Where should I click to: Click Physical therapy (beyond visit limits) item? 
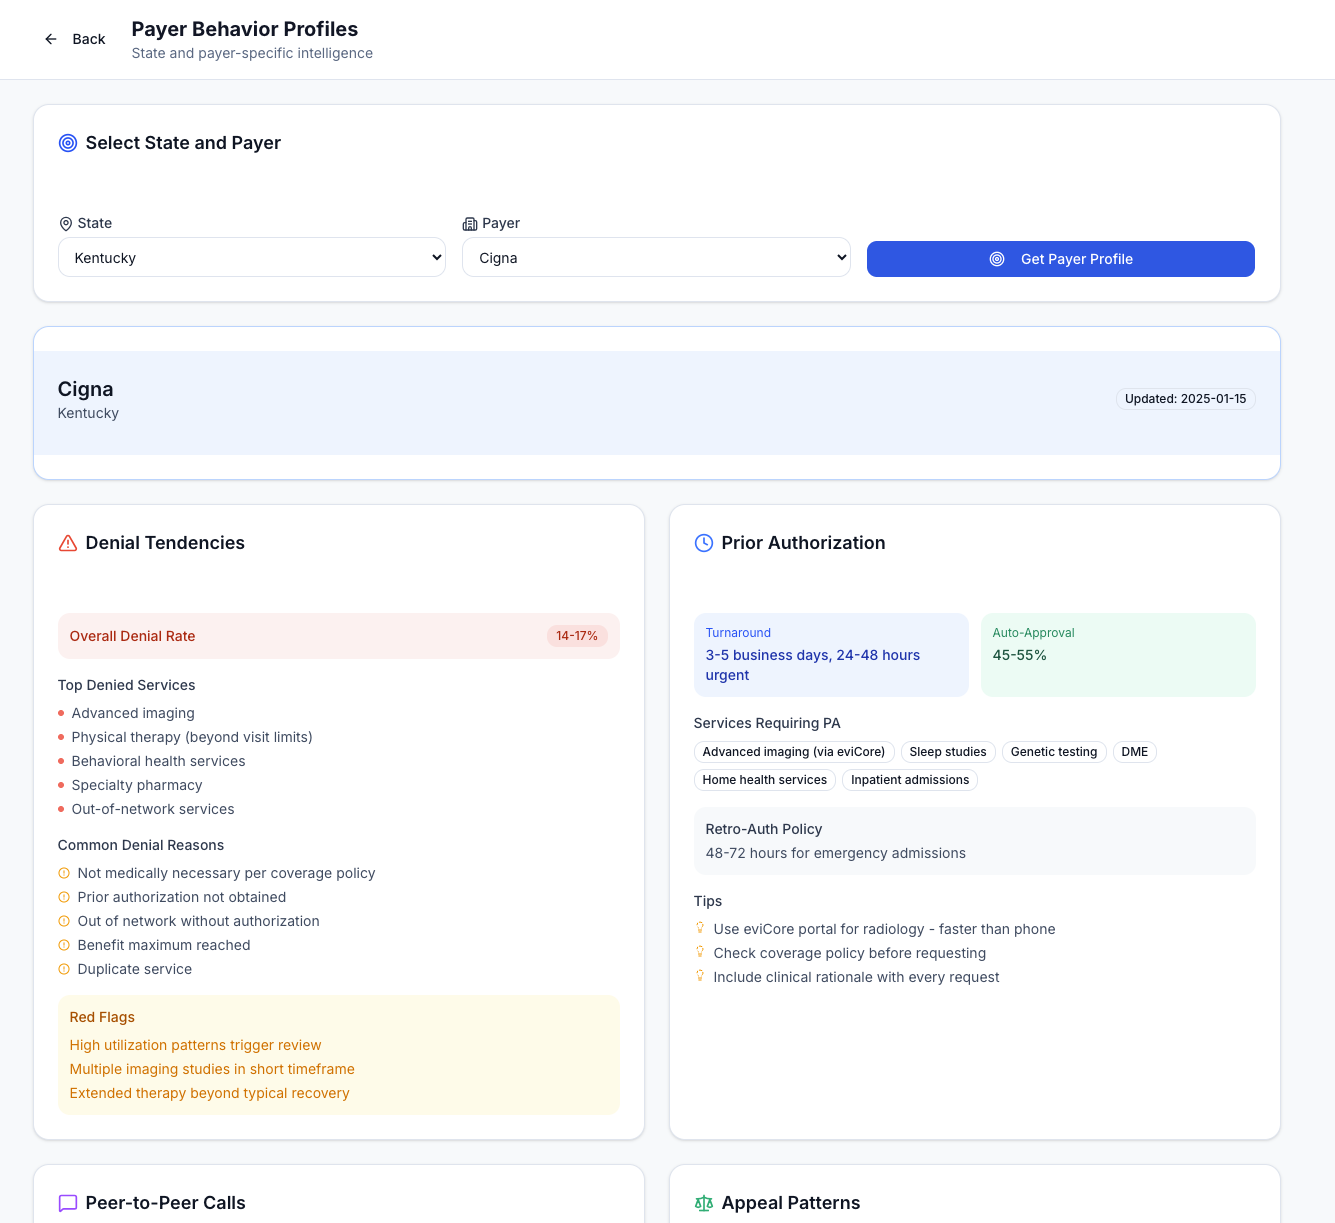[192, 737]
